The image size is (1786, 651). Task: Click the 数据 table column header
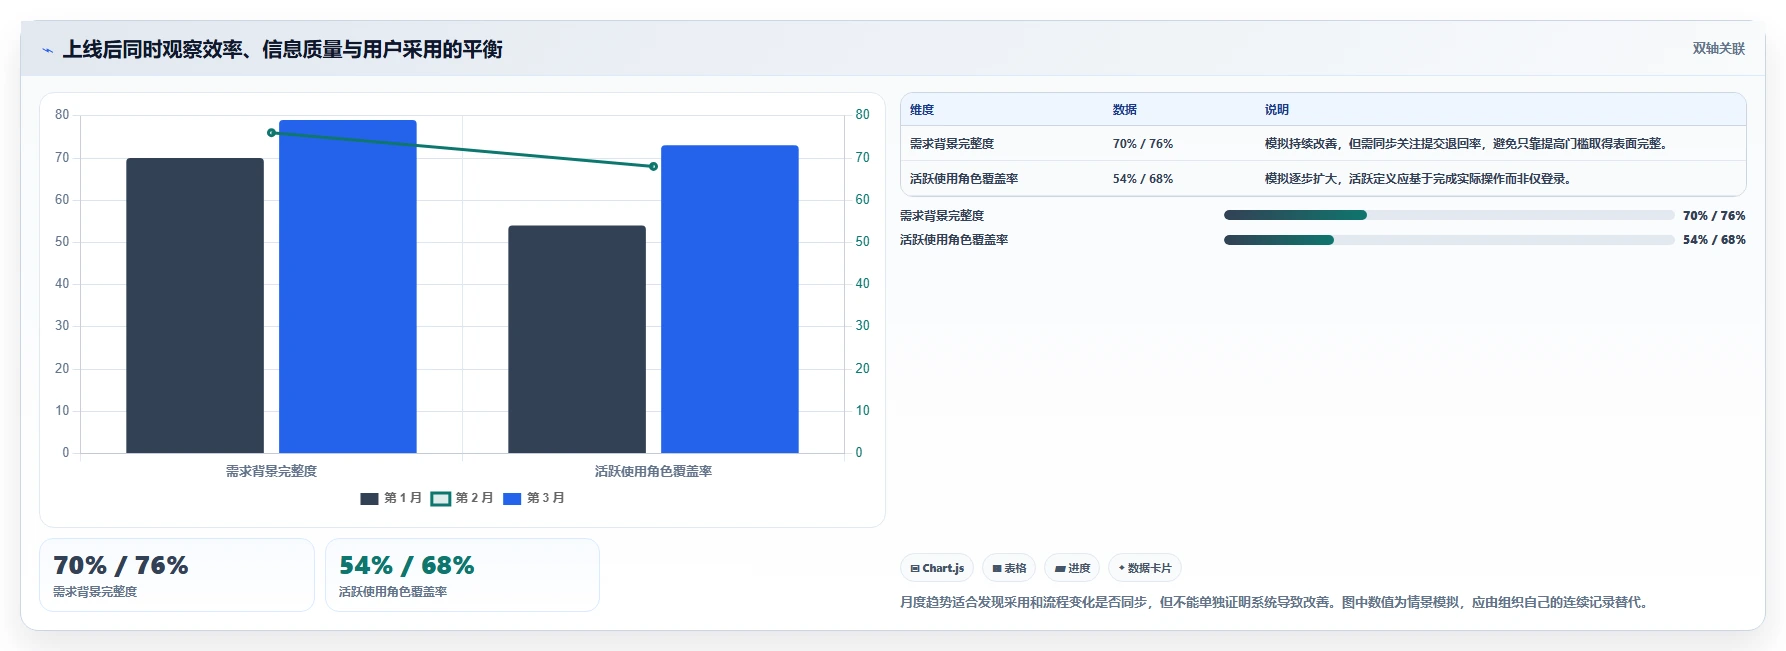click(x=1125, y=110)
